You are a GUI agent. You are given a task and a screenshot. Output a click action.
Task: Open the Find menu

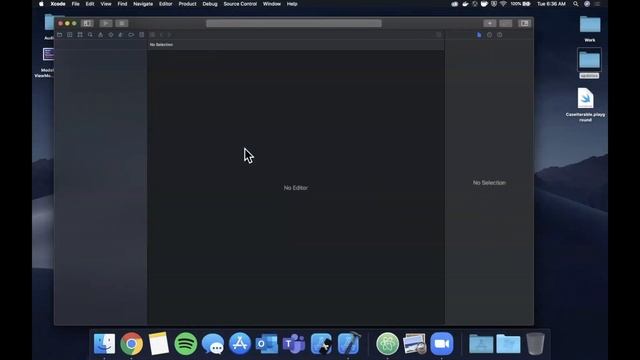point(122,4)
